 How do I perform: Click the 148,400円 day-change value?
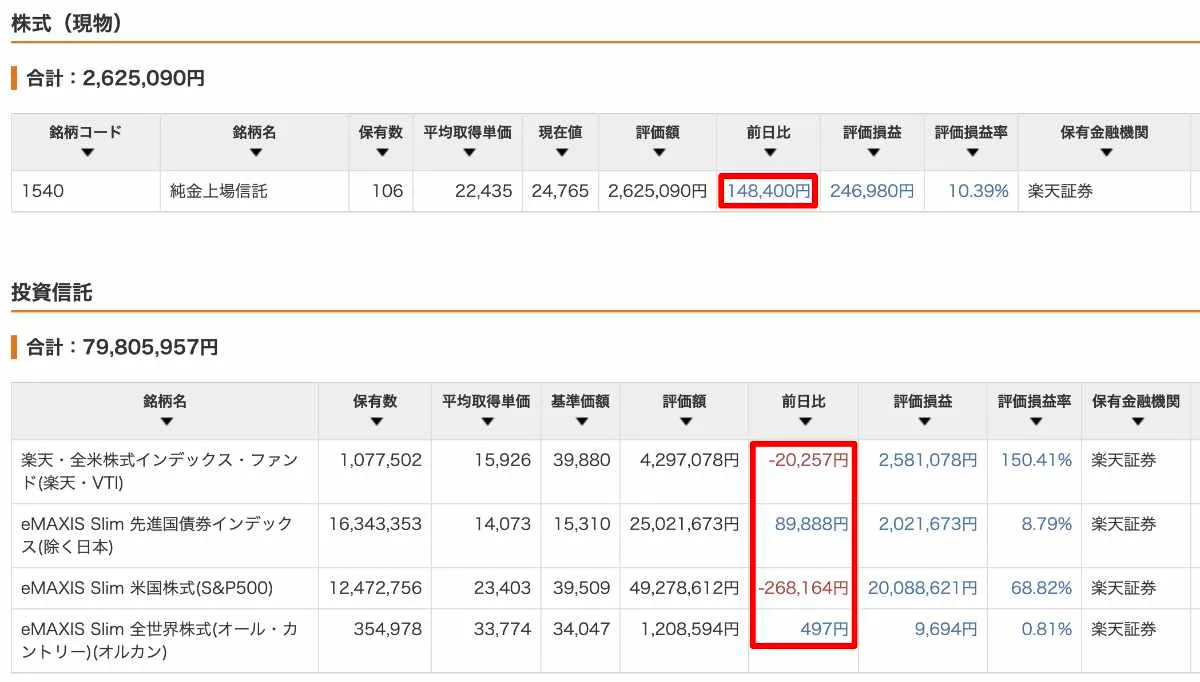768,191
